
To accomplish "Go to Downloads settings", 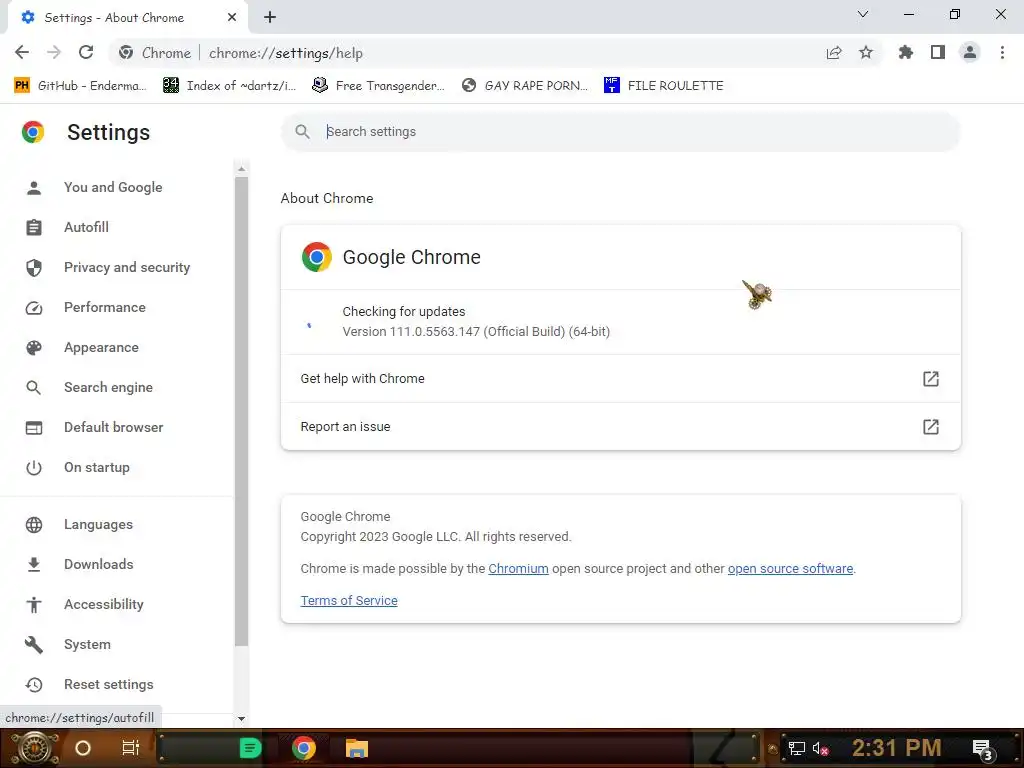I will coord(99,564).
